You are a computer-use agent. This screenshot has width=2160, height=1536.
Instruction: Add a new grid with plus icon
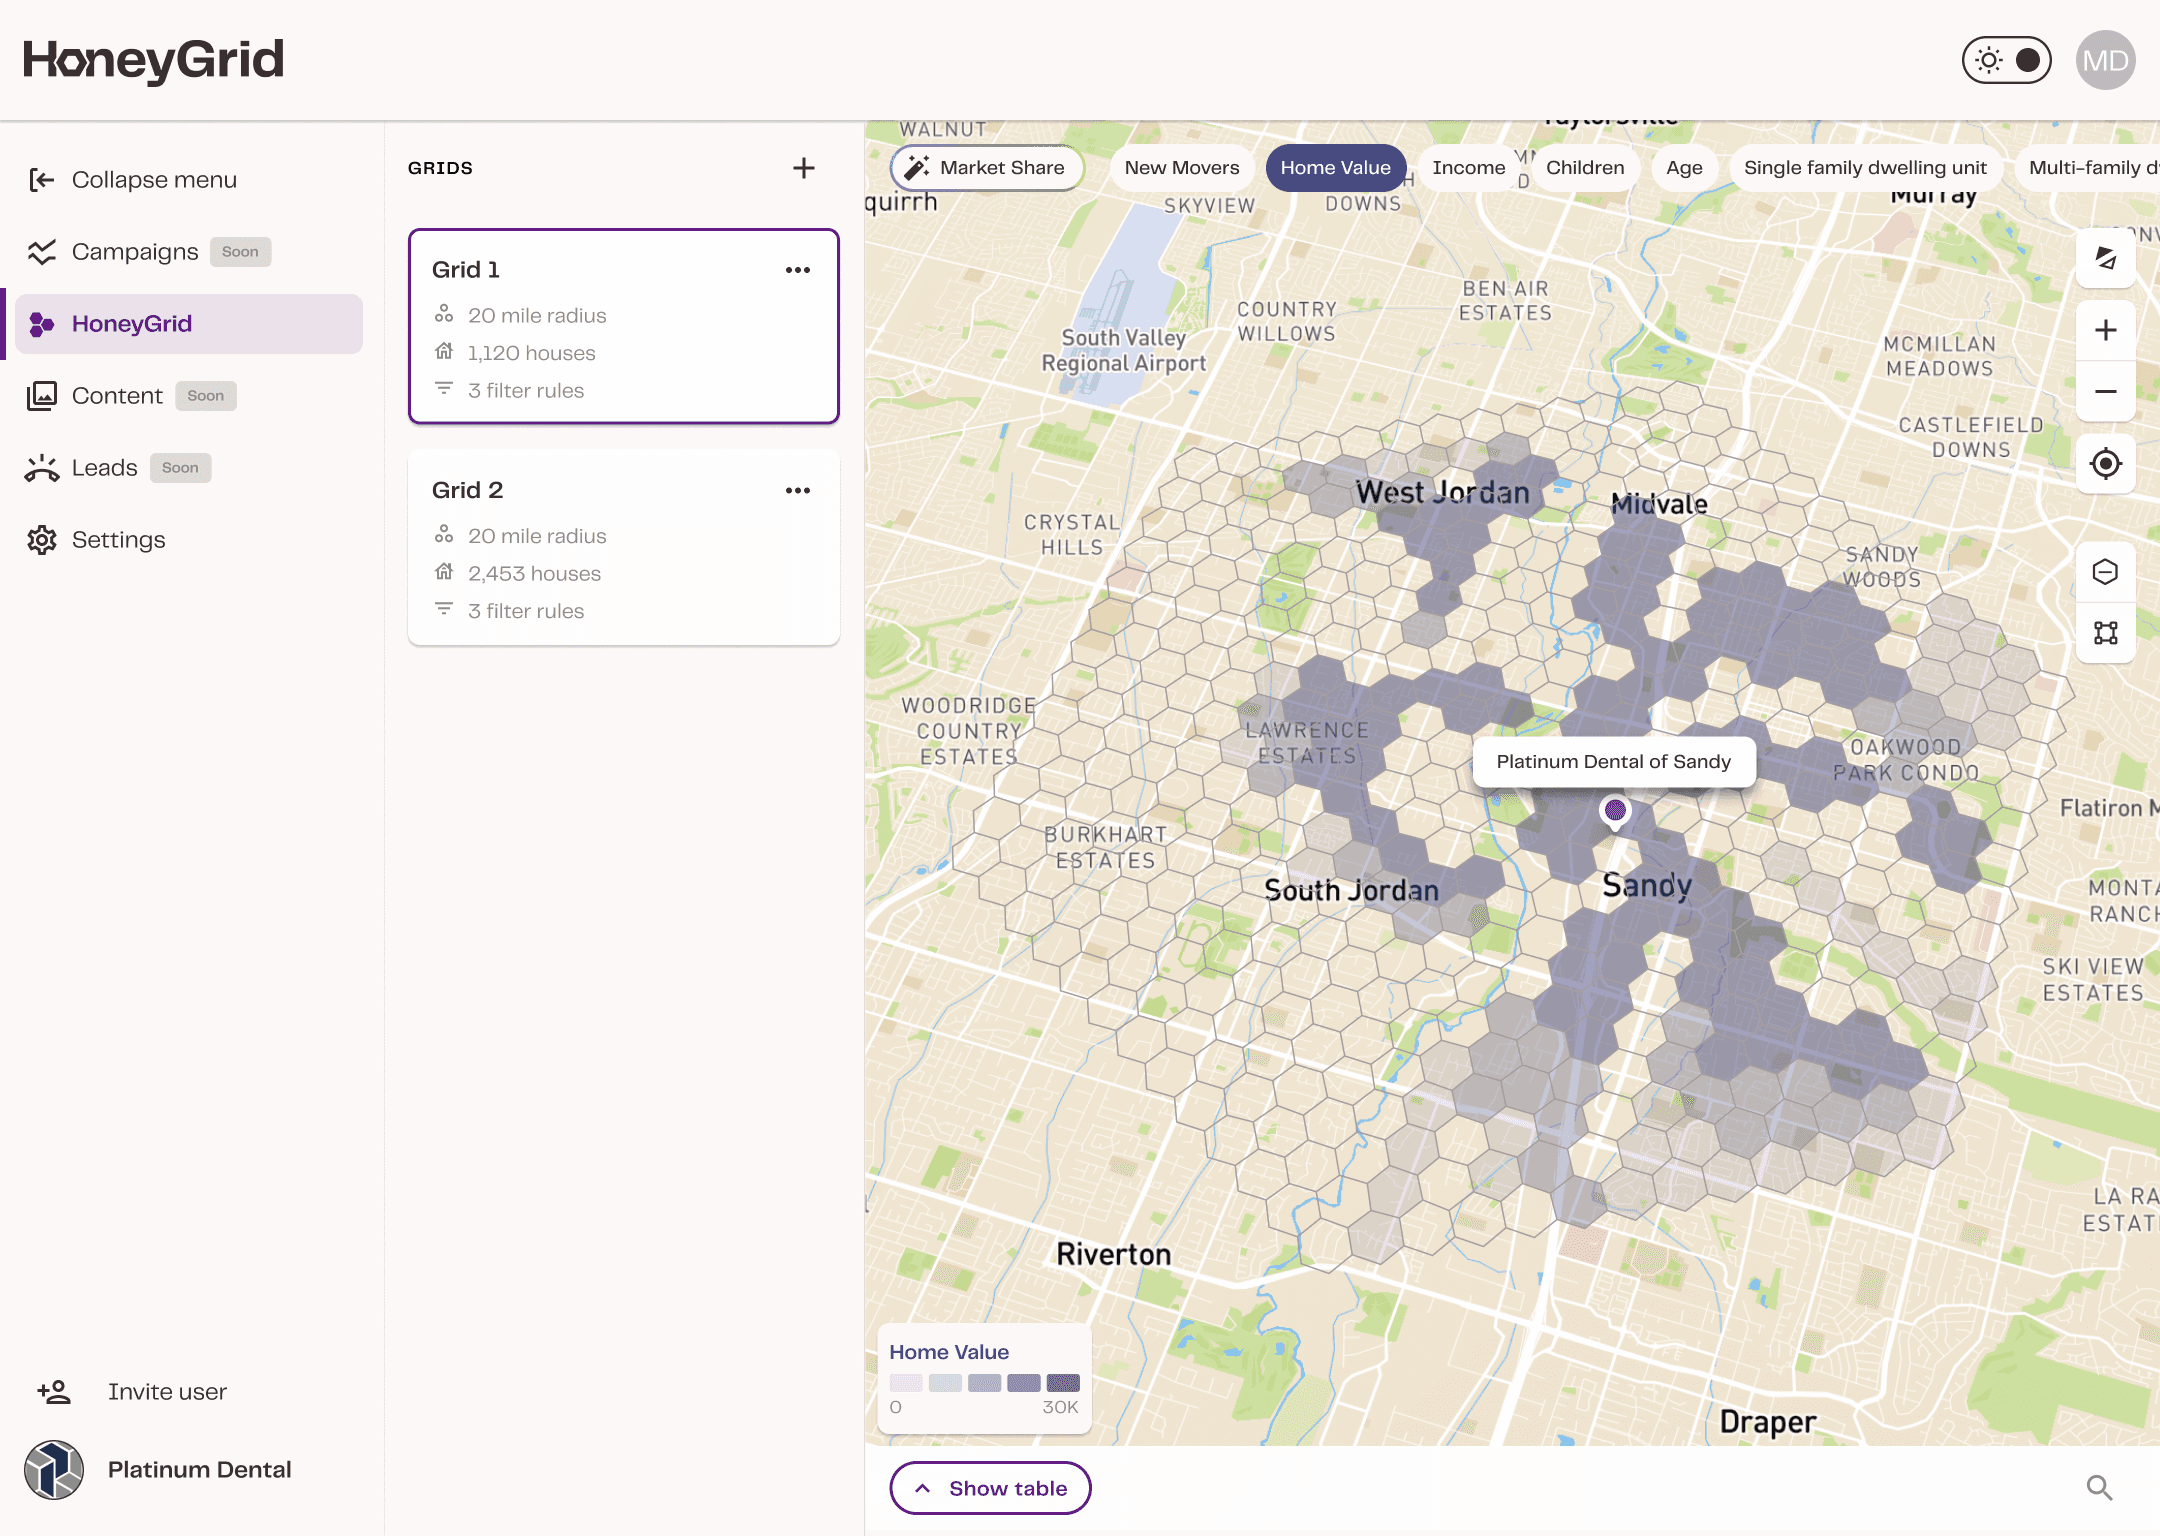(x=804, y=168)
